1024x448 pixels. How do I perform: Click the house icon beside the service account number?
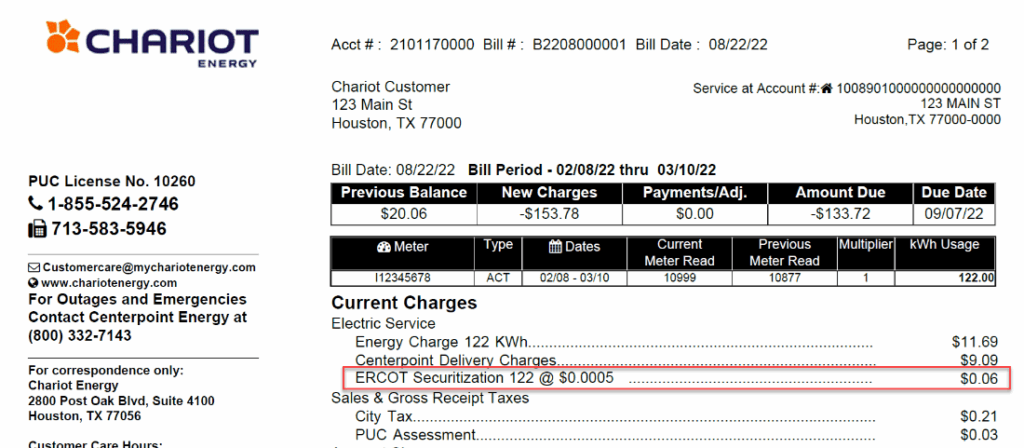pos(827,88)
